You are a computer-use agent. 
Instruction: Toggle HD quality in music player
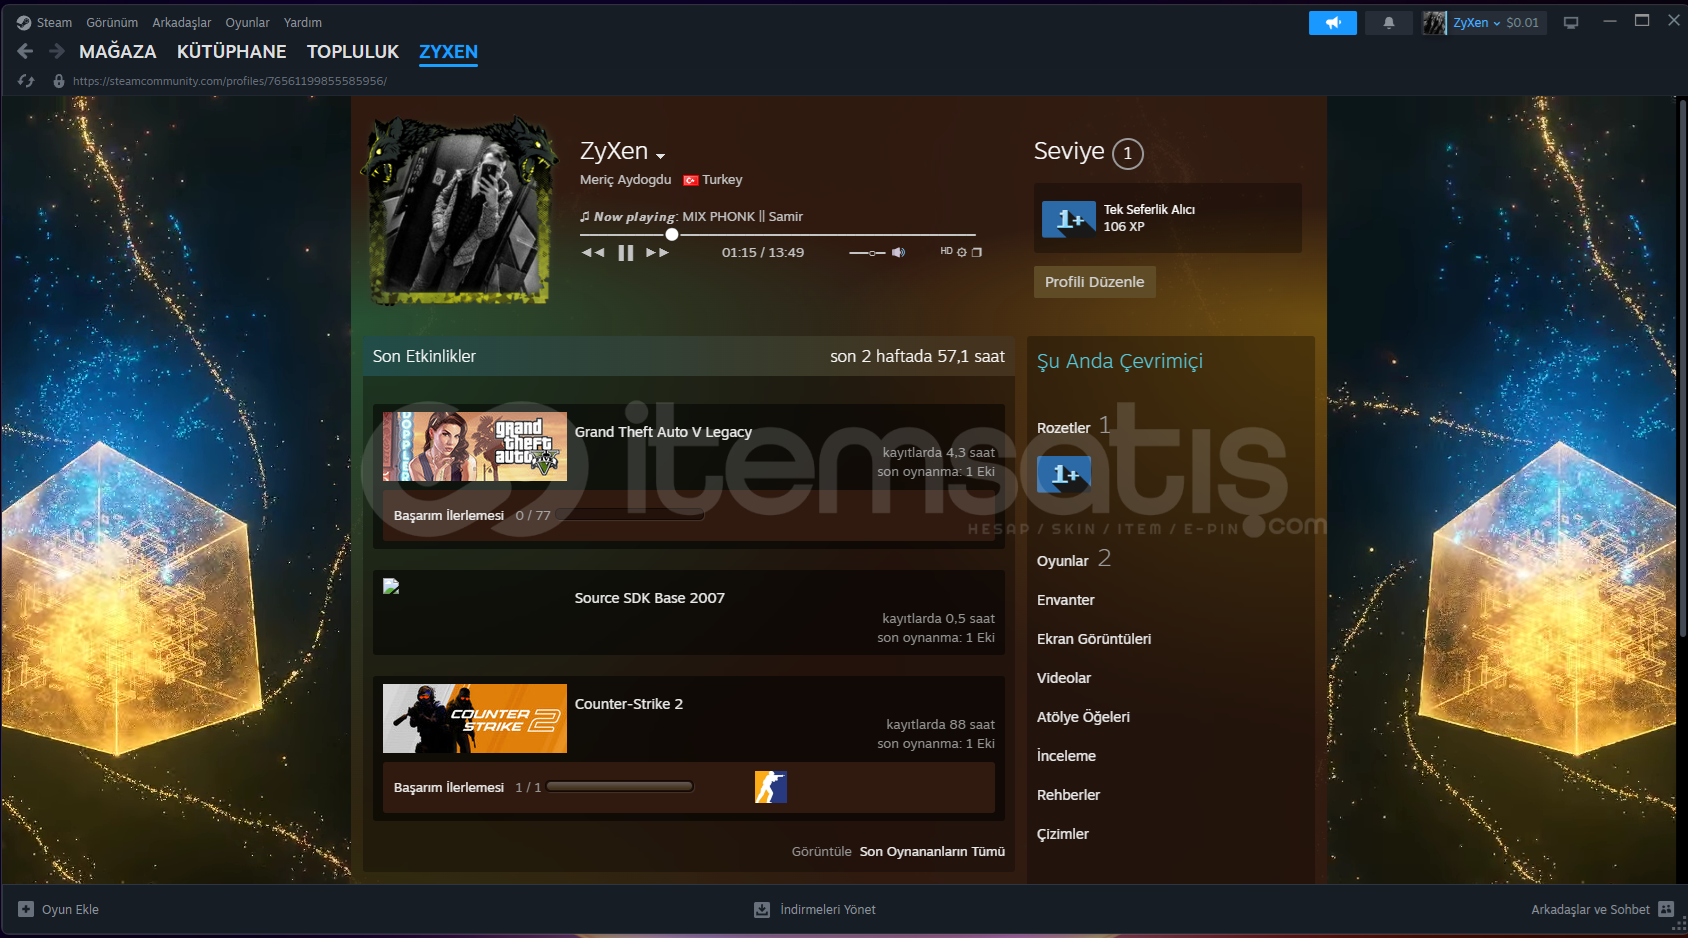click(946, 251)
